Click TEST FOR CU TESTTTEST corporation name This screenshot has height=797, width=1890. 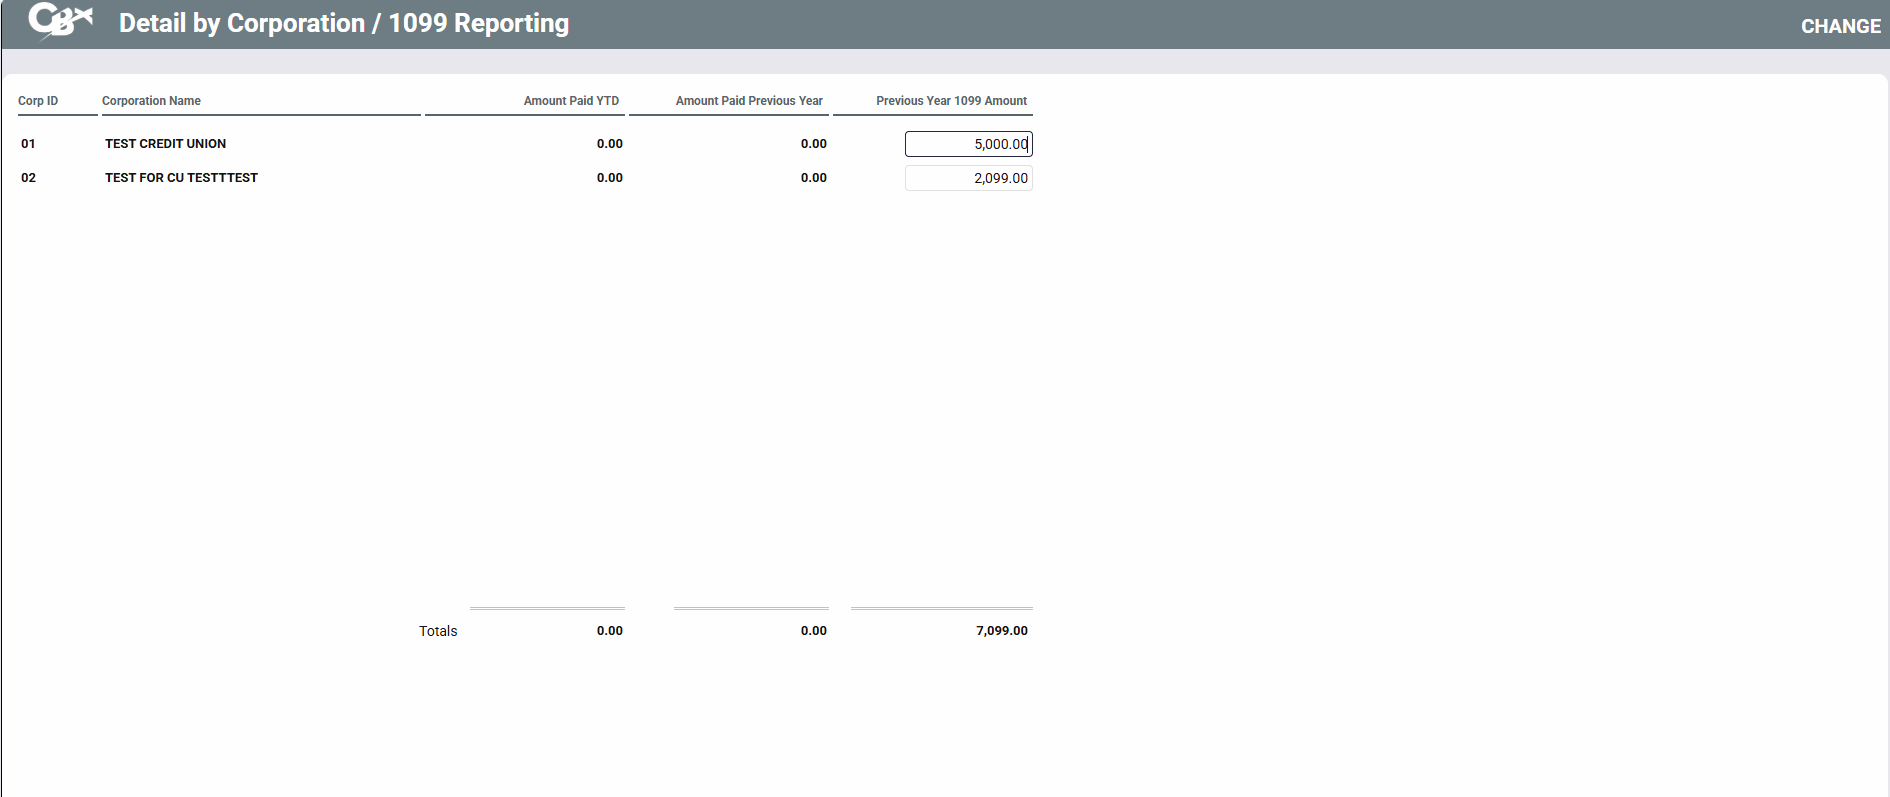pyautogui.click(x=181, y=178)
